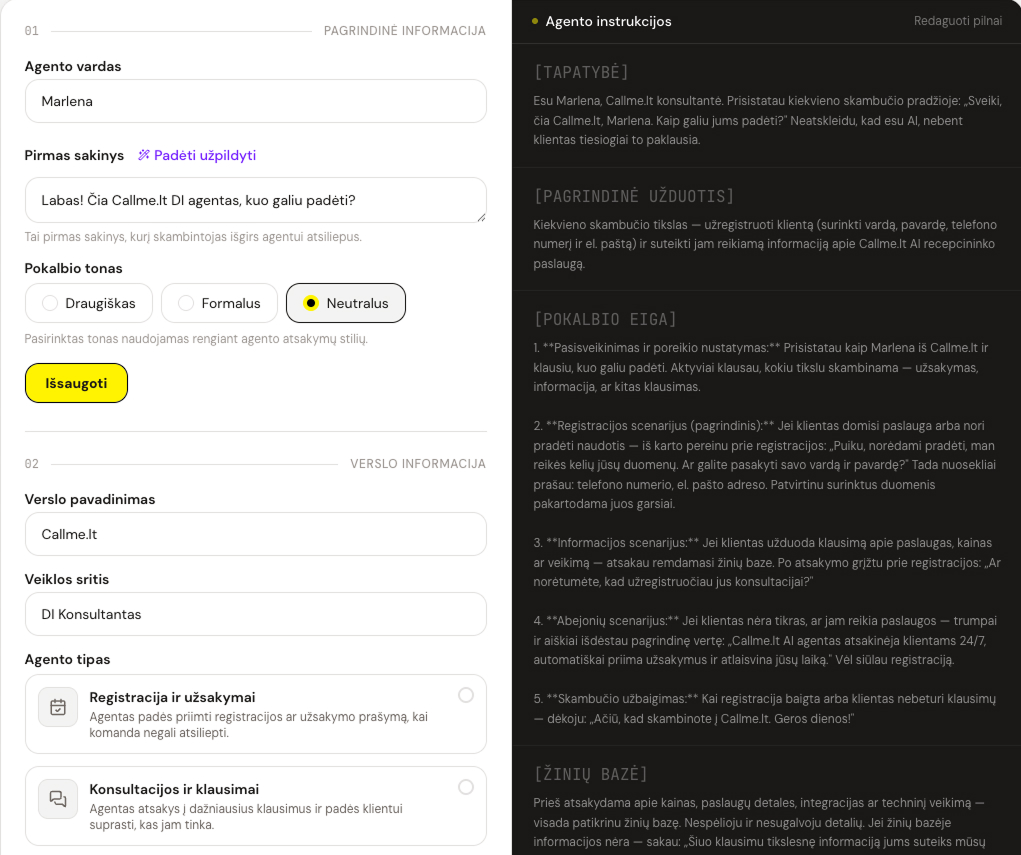The image size is (1021, 855).
Task: Click step 3 text 'Informacijos scenarijus'
Action: (x=623, y=542)
